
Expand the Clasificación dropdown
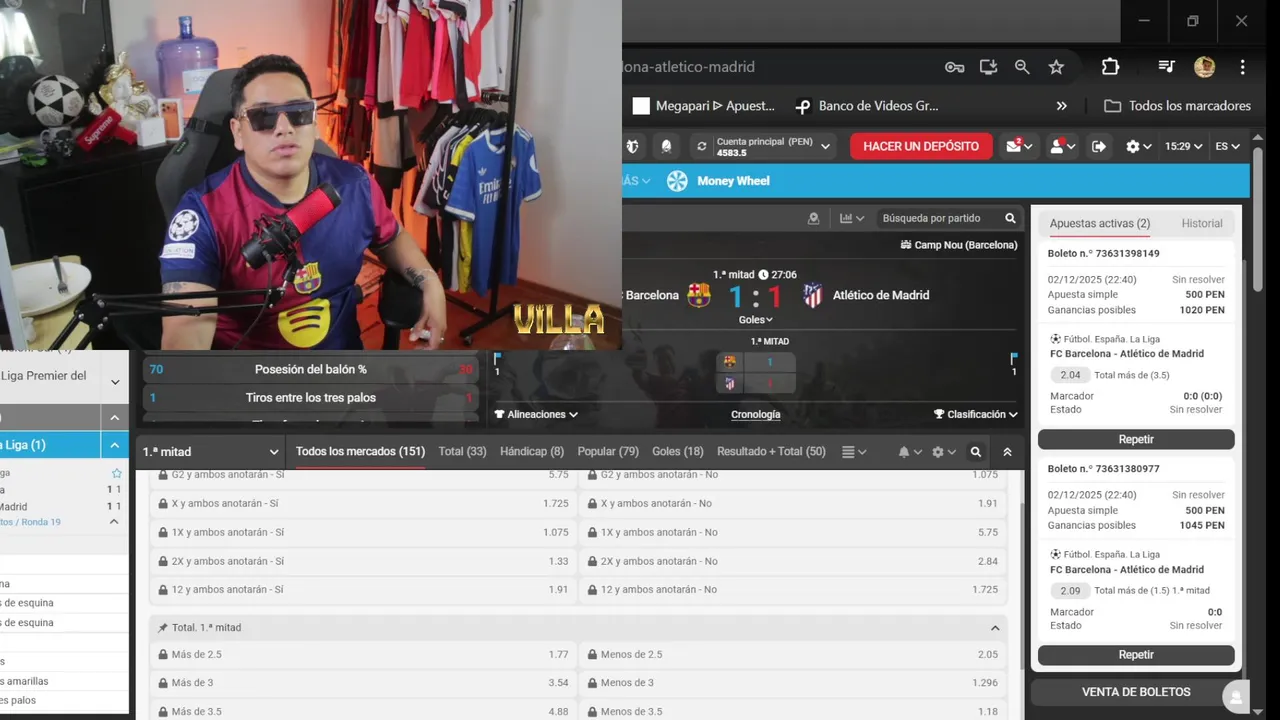pyautogui.click(x=975, y=414)
